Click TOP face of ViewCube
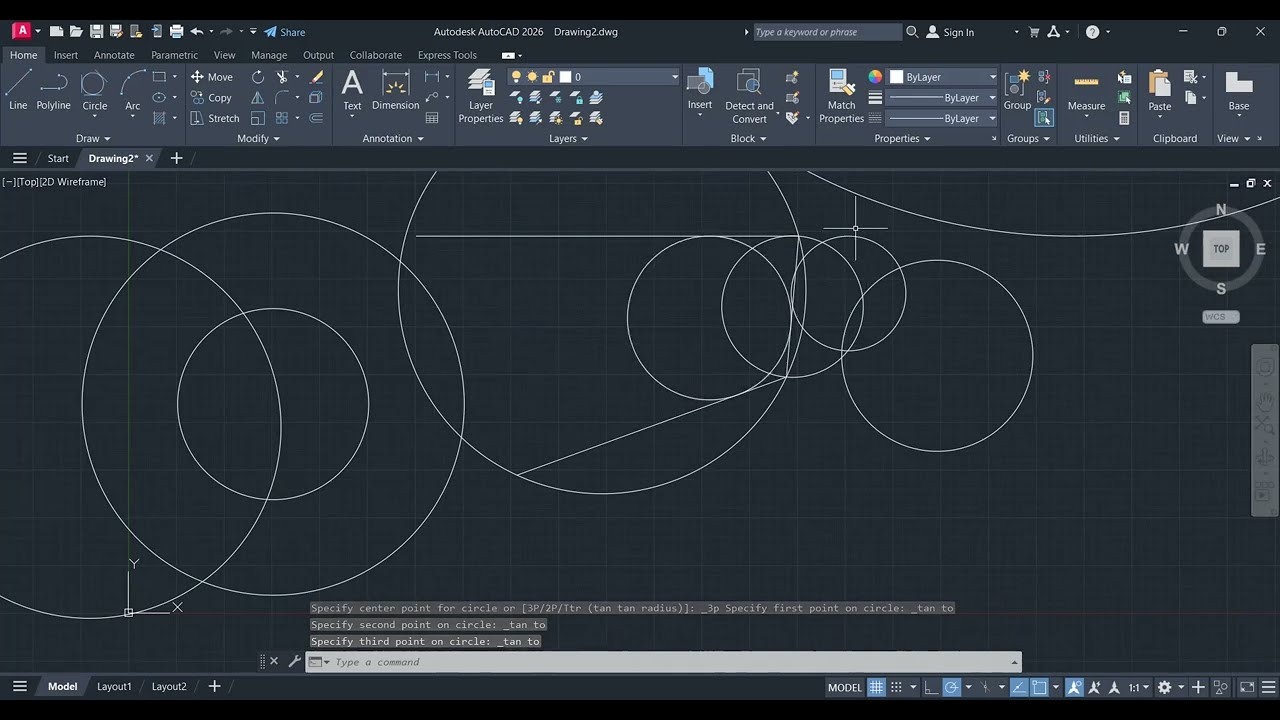Image resolution: width=1280 pixels, height=720 pixels. [x=1221, y=249]
